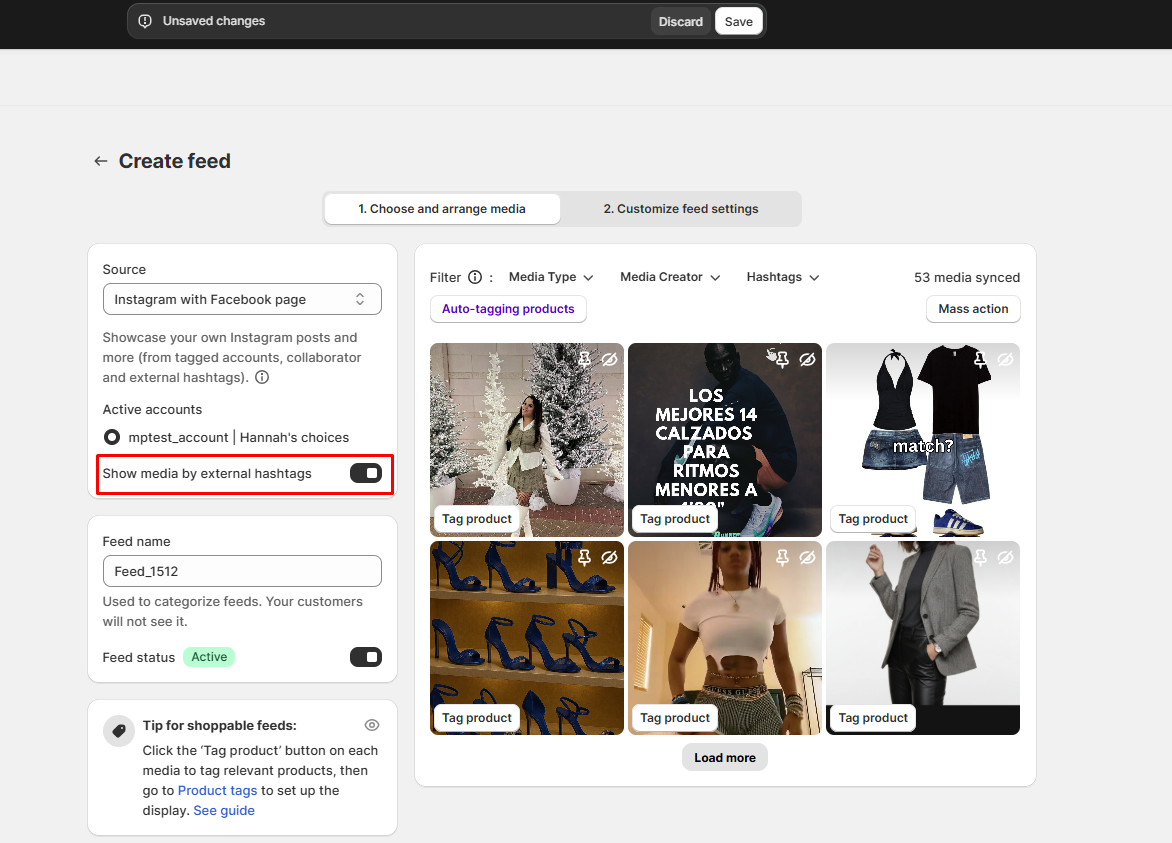Pin the blue high heels media
This screenshot has height=843, width=1172.
(586, 557)
